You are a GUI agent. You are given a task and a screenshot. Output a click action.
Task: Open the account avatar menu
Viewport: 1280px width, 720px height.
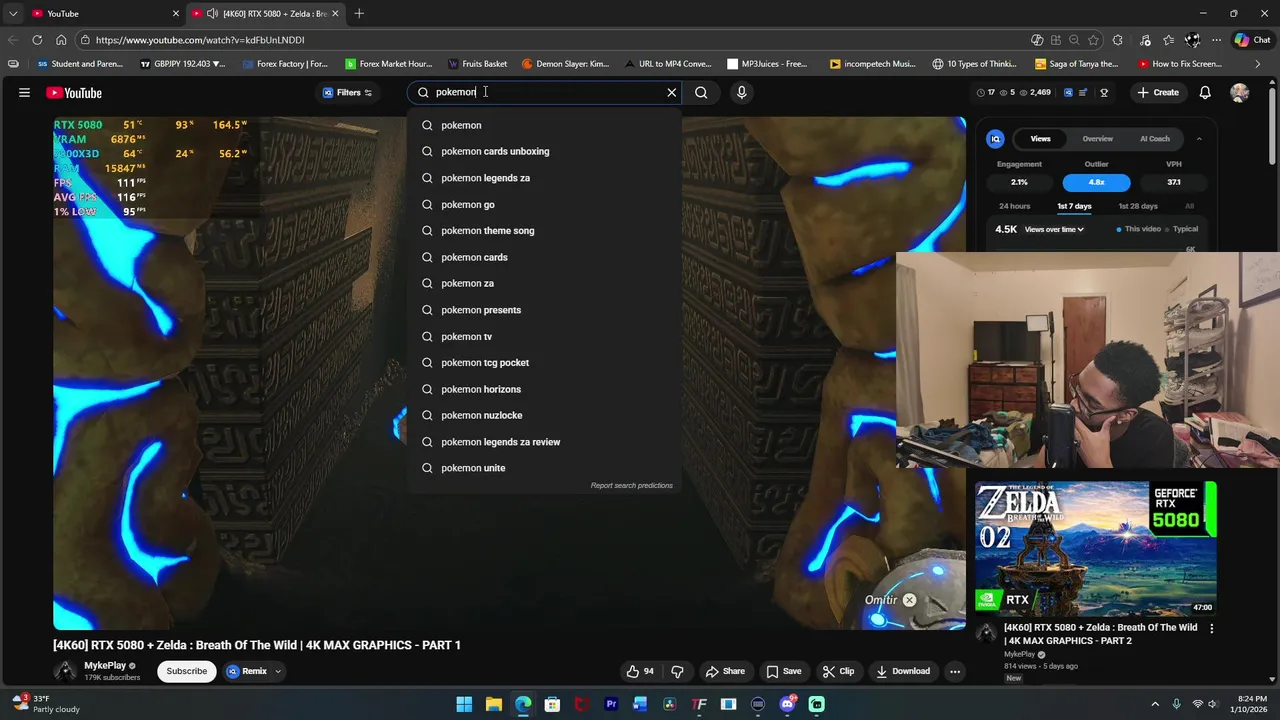pyautogui.click(x=1240, y=92)
